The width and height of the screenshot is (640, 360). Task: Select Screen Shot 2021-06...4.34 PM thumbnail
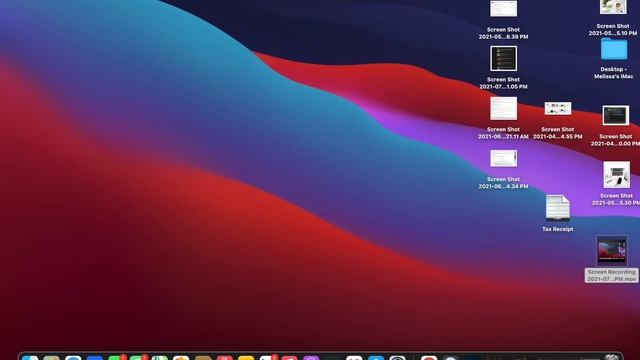coord(503,158)
